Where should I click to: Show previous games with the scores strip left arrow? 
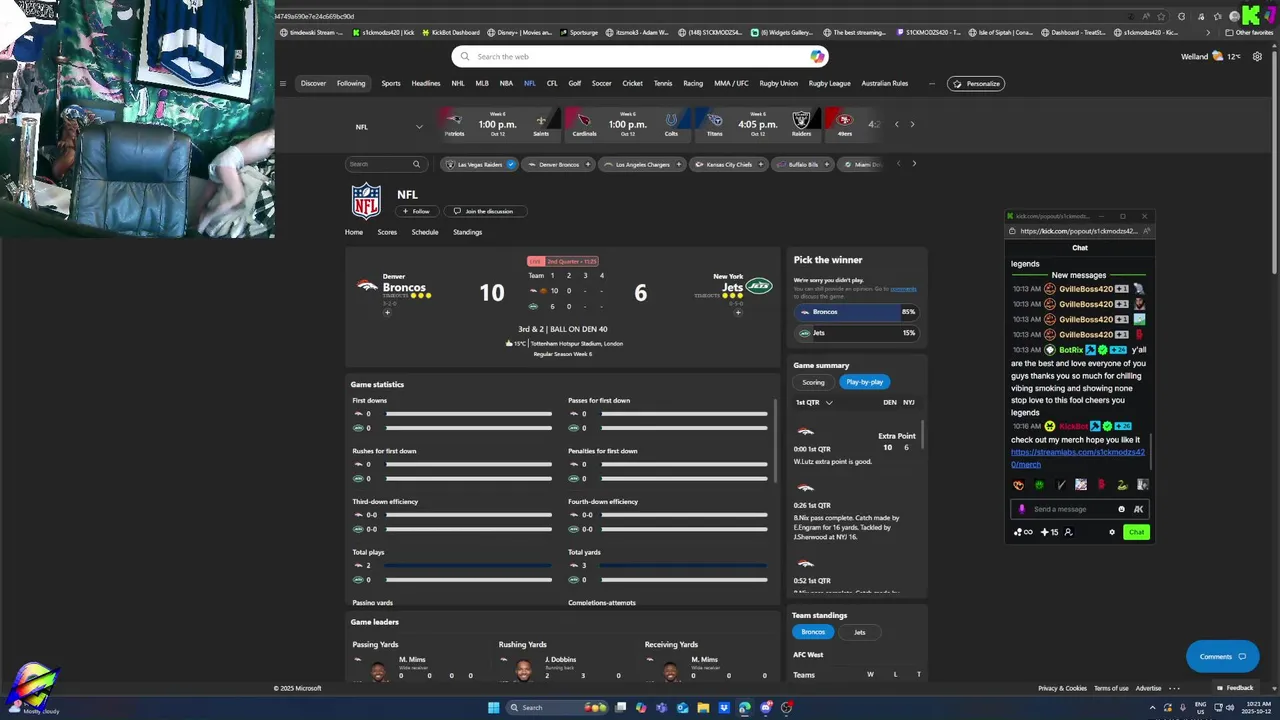point(896,124)
